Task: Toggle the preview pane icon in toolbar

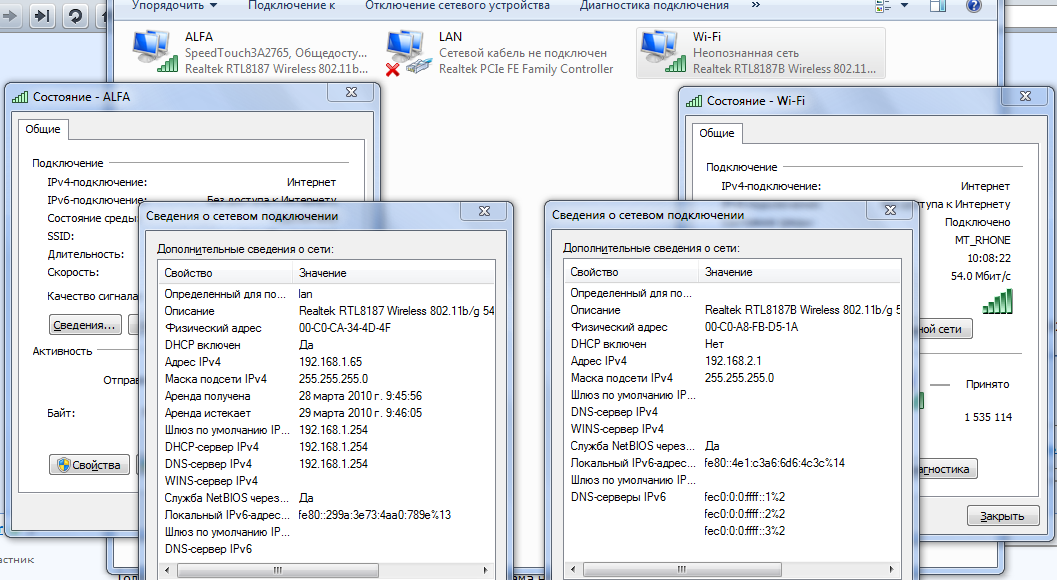Action: pos(938,6)
